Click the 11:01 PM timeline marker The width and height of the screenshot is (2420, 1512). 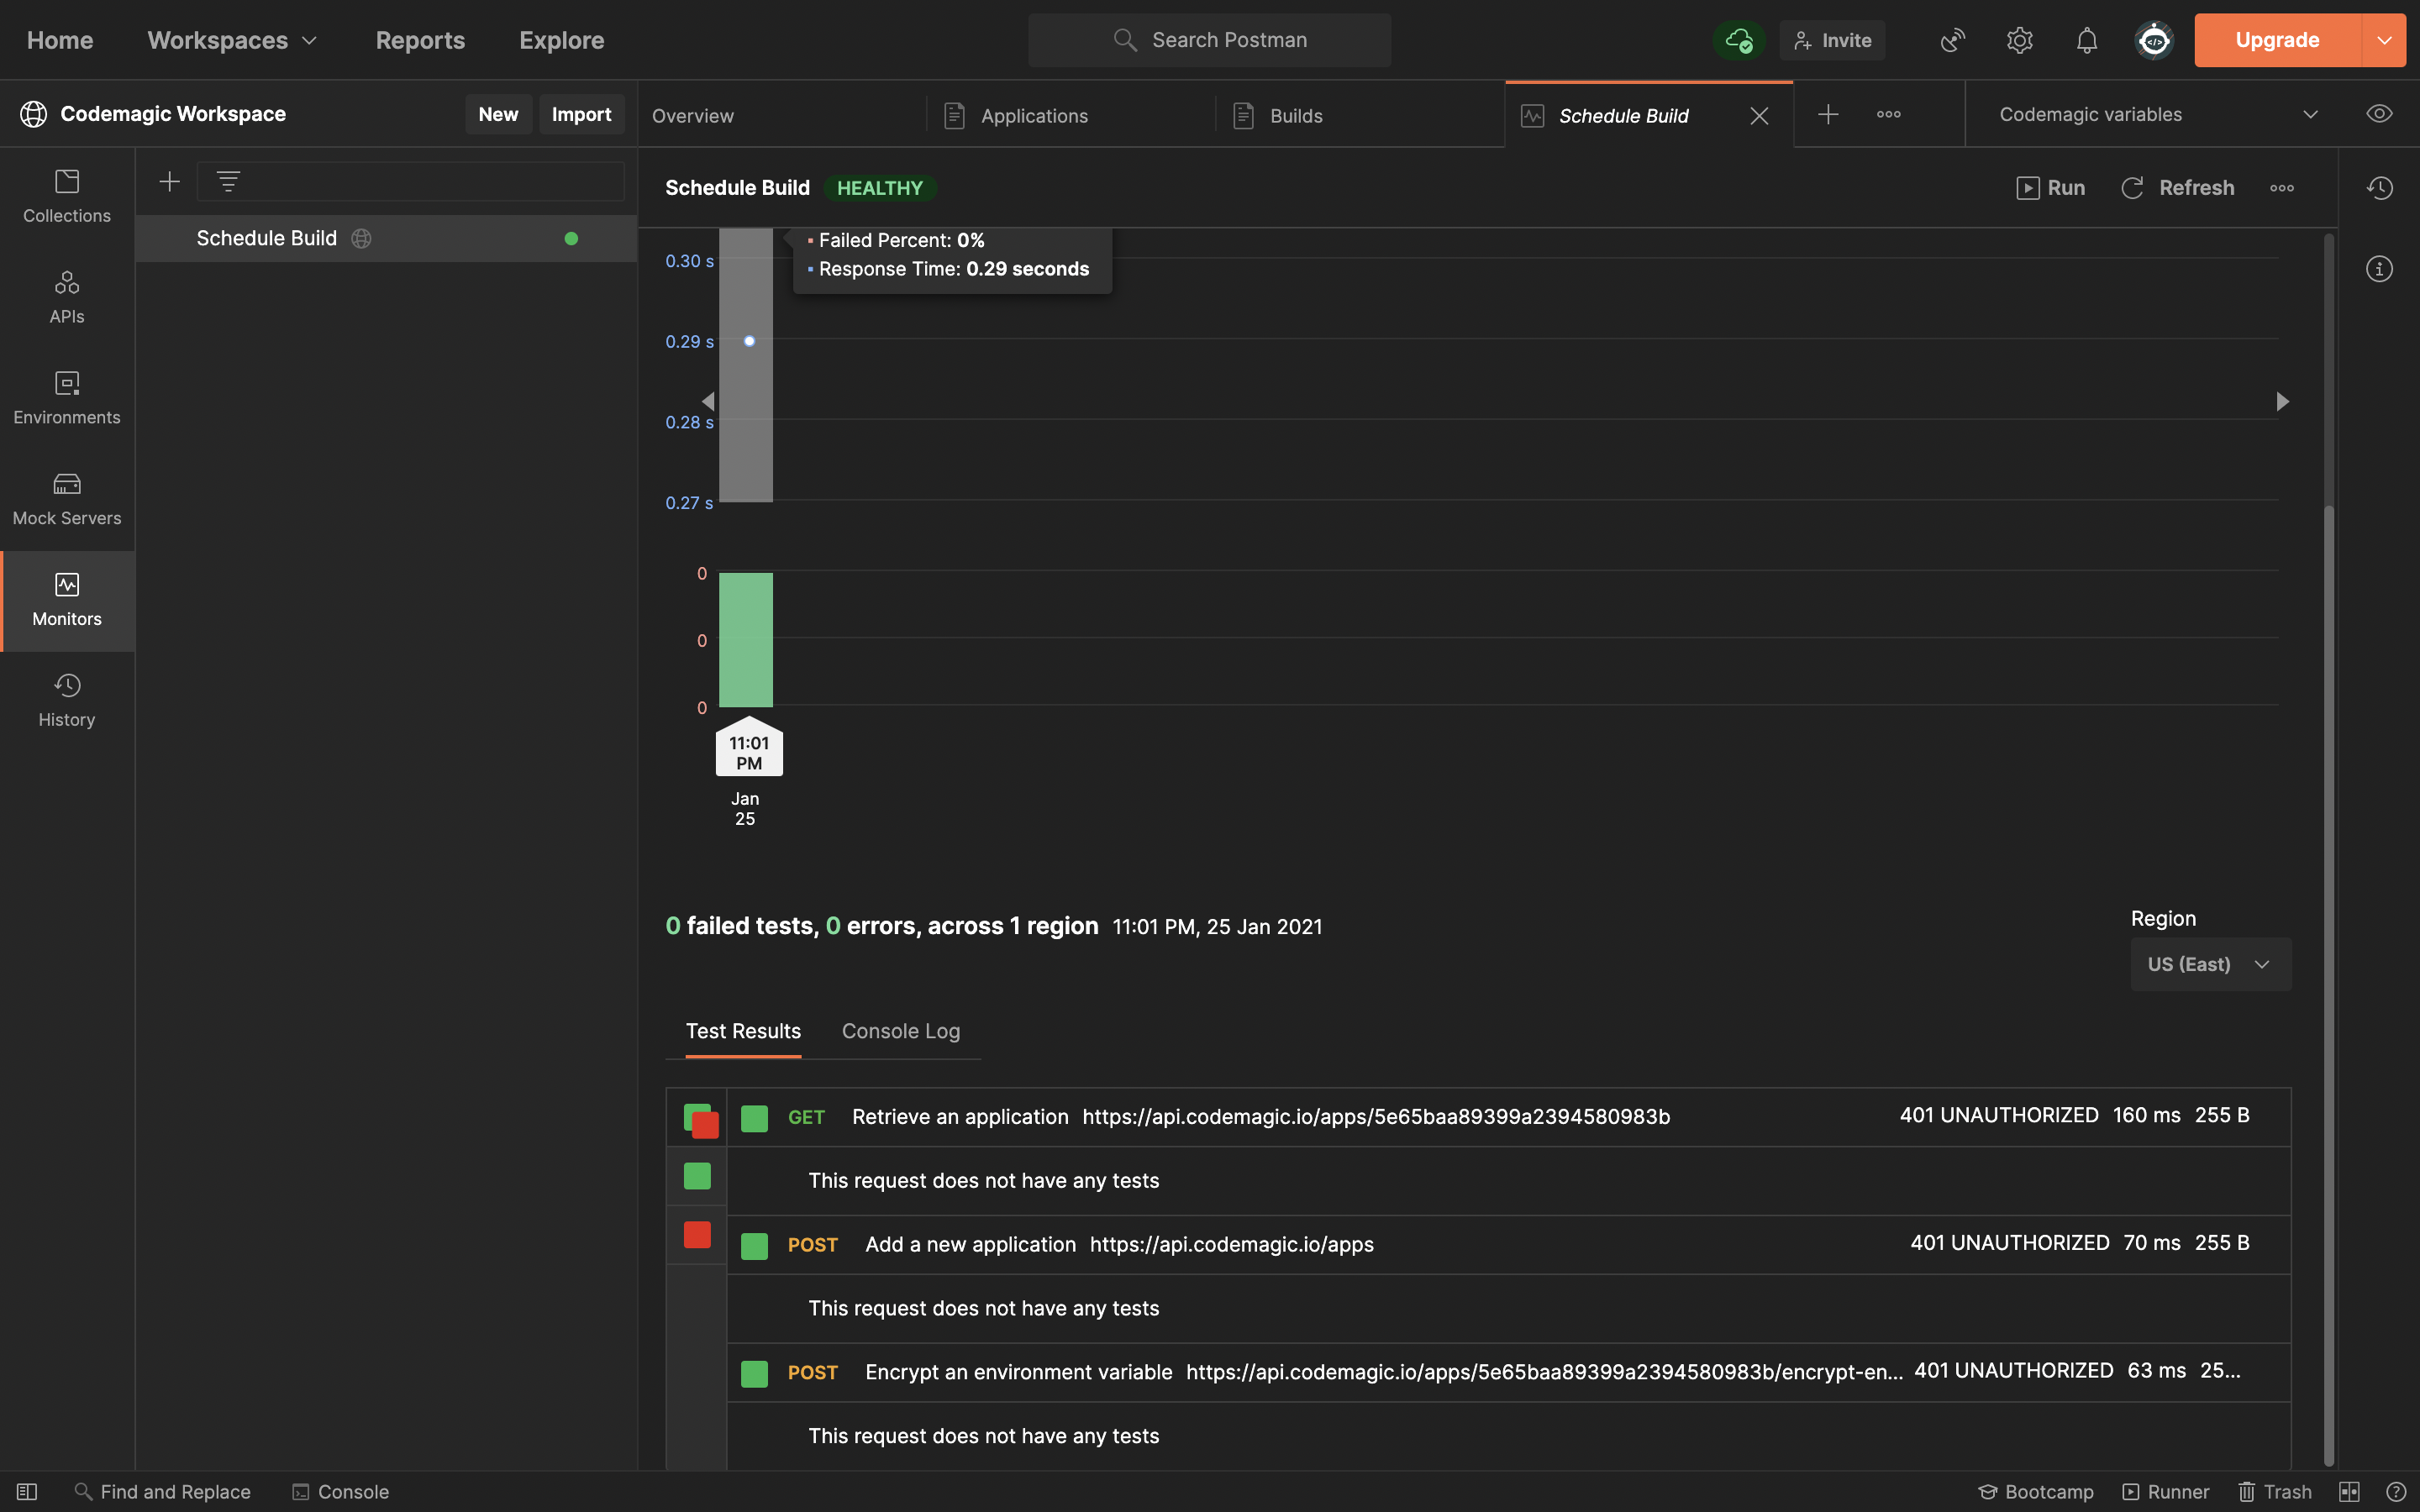click(x=749, y=752)
